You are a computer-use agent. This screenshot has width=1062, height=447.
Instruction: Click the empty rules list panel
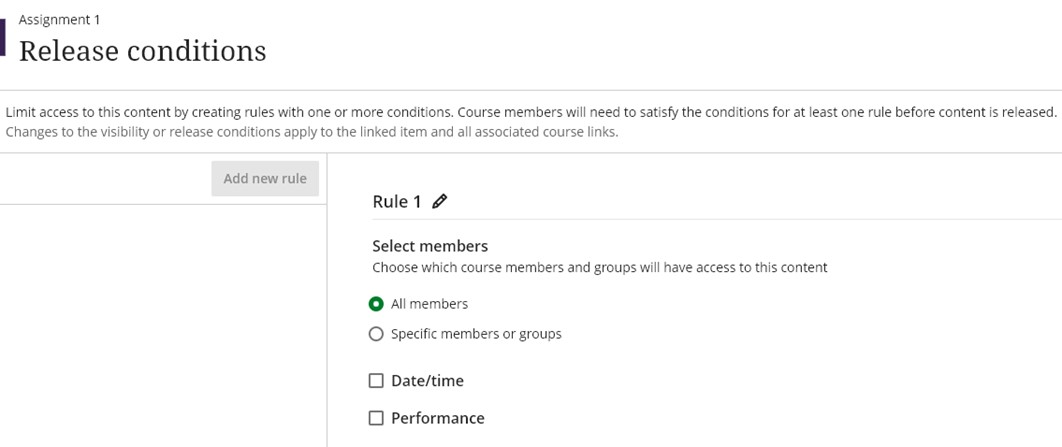163,326
